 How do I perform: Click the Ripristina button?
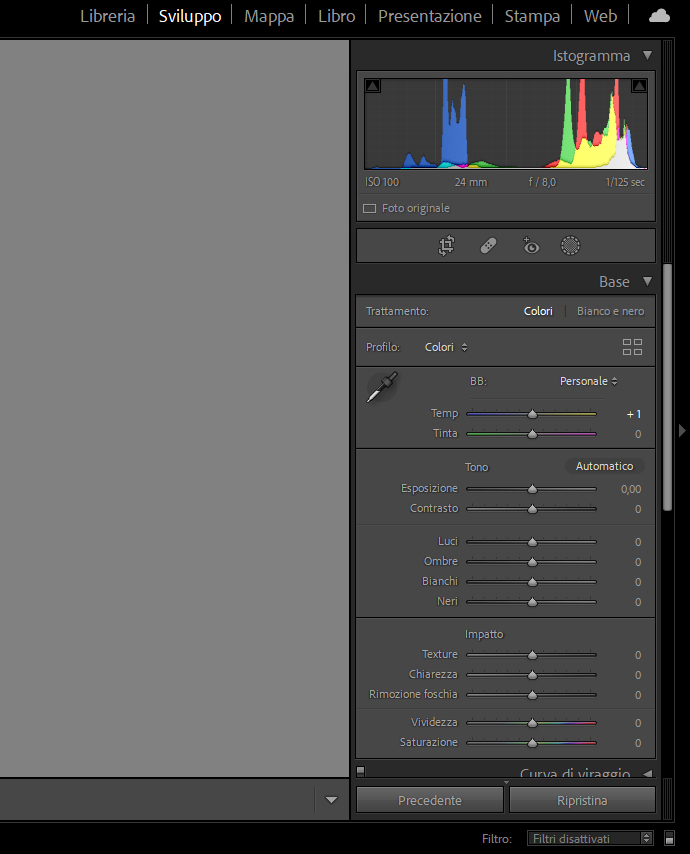click(x=582, y=800)
